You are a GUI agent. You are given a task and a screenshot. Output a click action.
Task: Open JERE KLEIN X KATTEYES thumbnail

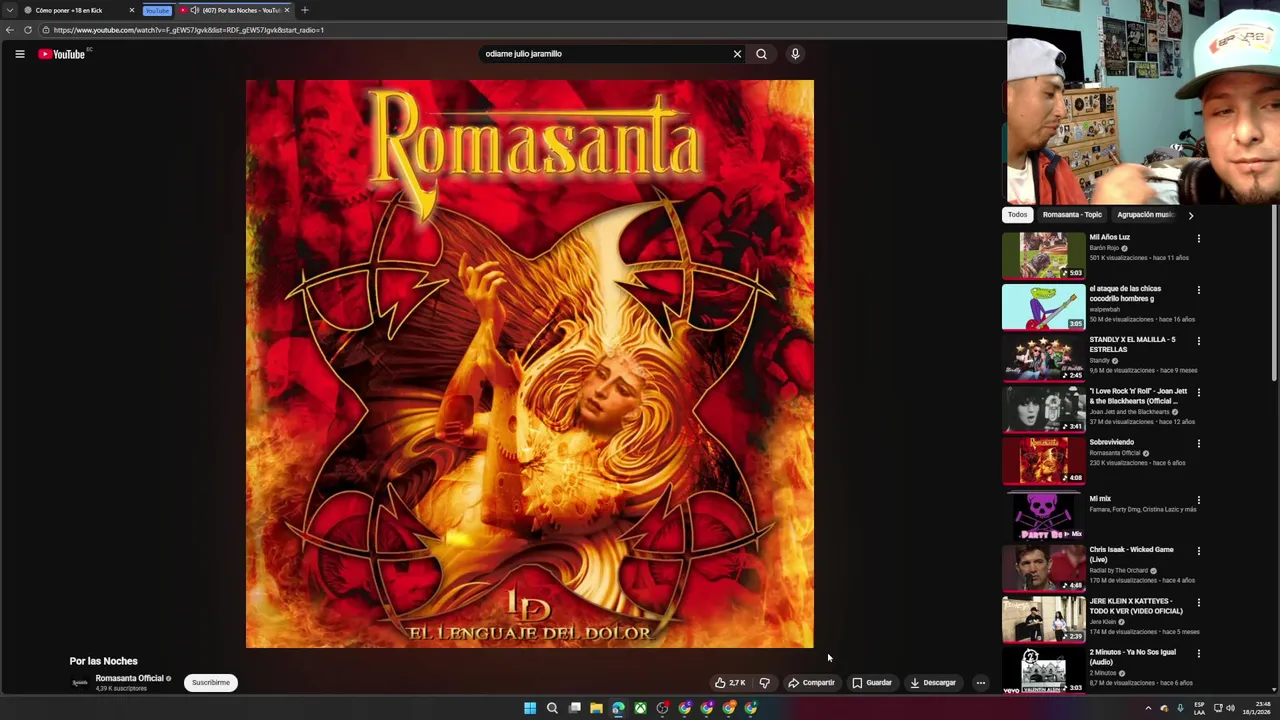1044,619
